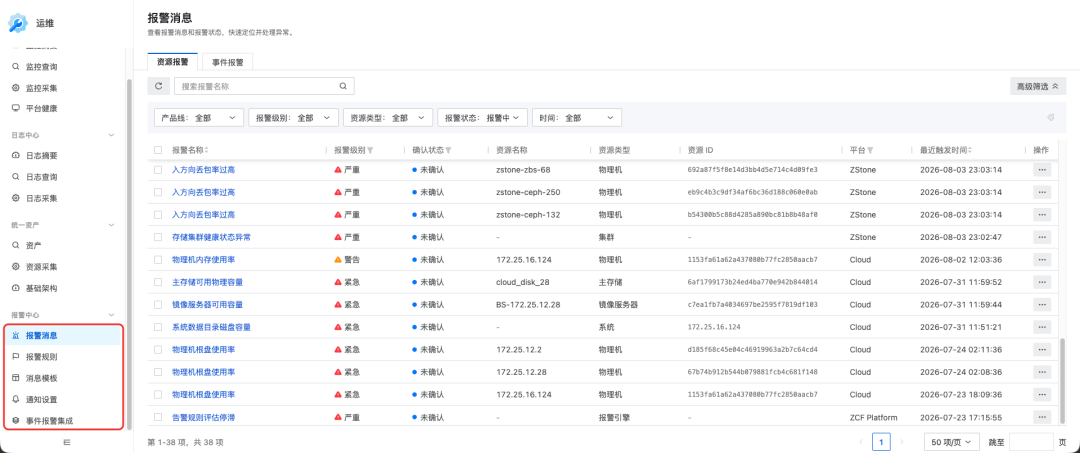The height and width of the screenshot is (453, 1080).
Task: Tick the checkbox for the zstone-ceph-132 row
Action: coord(158,214)
